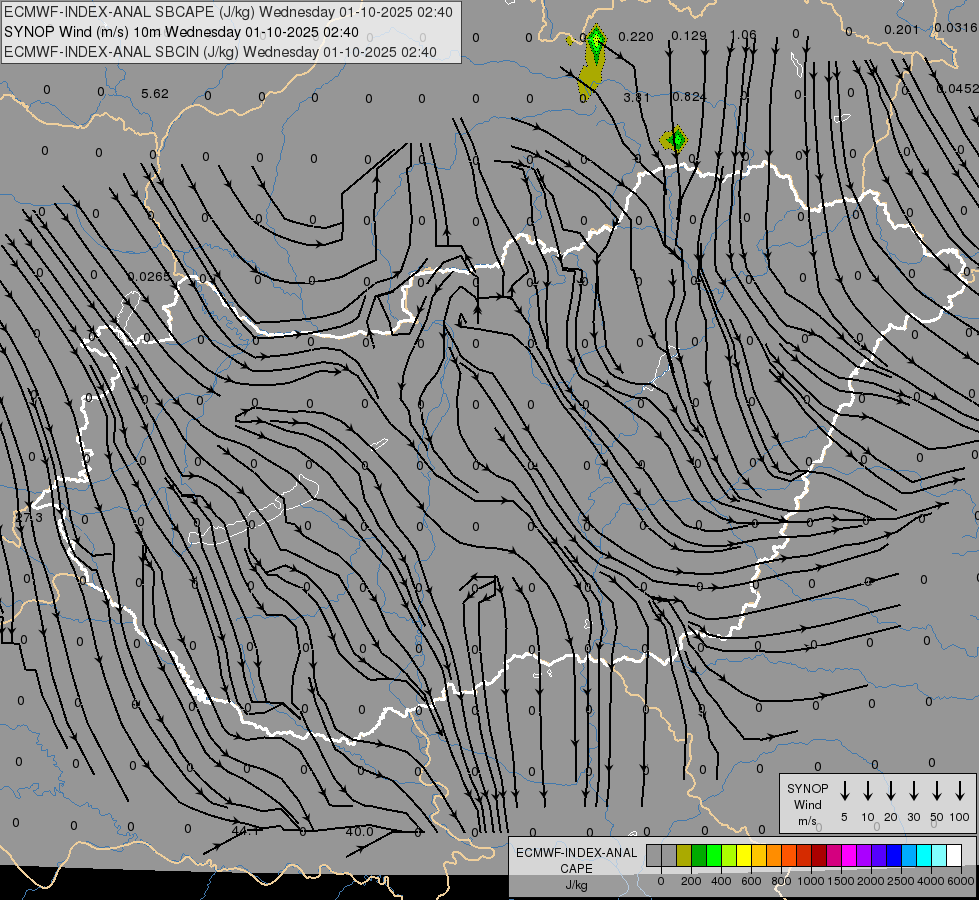Viewport: 979px width, 900px height.
Task: Click the SBCIN title line at top
Action: (x=220, y=52)
